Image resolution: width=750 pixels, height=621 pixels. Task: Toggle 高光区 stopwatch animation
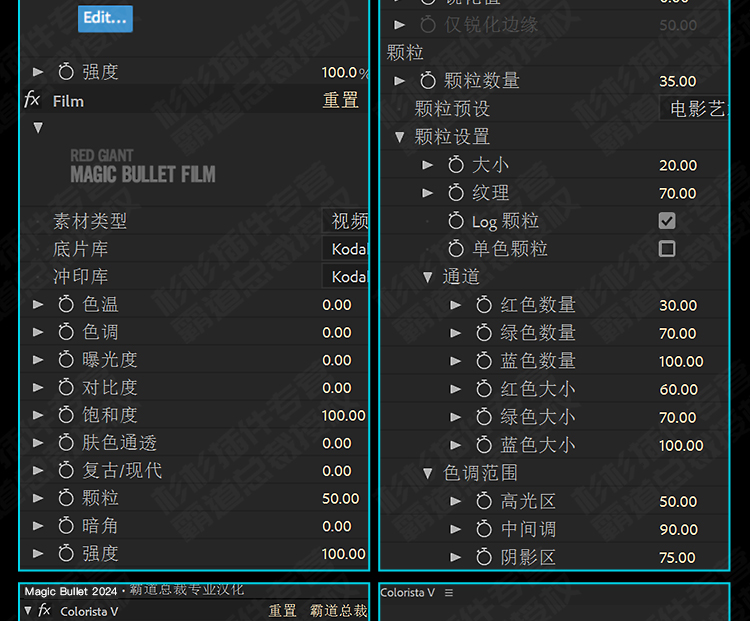[484, 501]
